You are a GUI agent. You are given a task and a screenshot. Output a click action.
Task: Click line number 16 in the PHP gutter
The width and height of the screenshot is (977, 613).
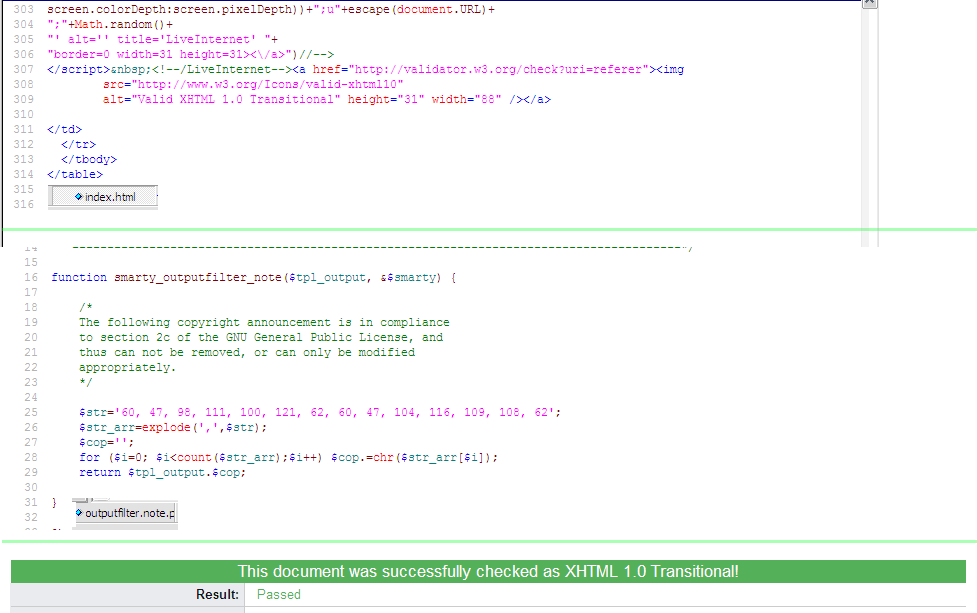31,277
